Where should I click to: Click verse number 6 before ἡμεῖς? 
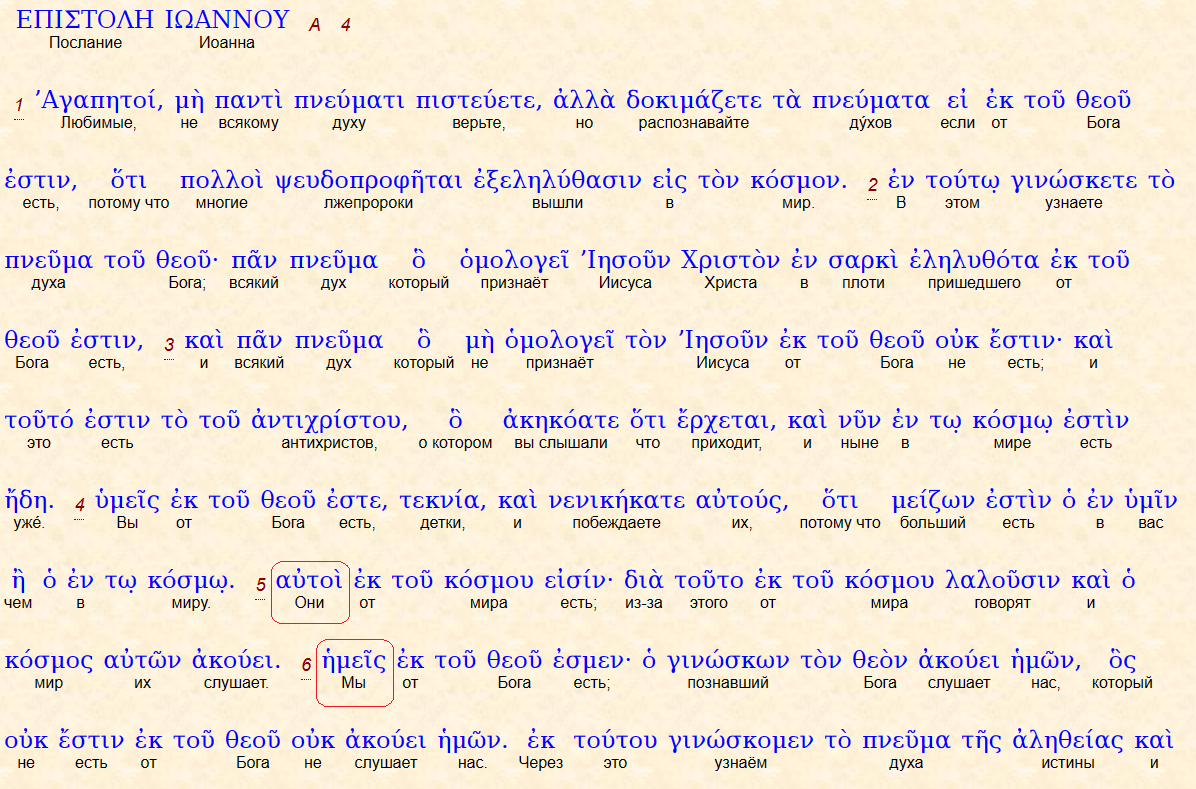coord(306,664)
